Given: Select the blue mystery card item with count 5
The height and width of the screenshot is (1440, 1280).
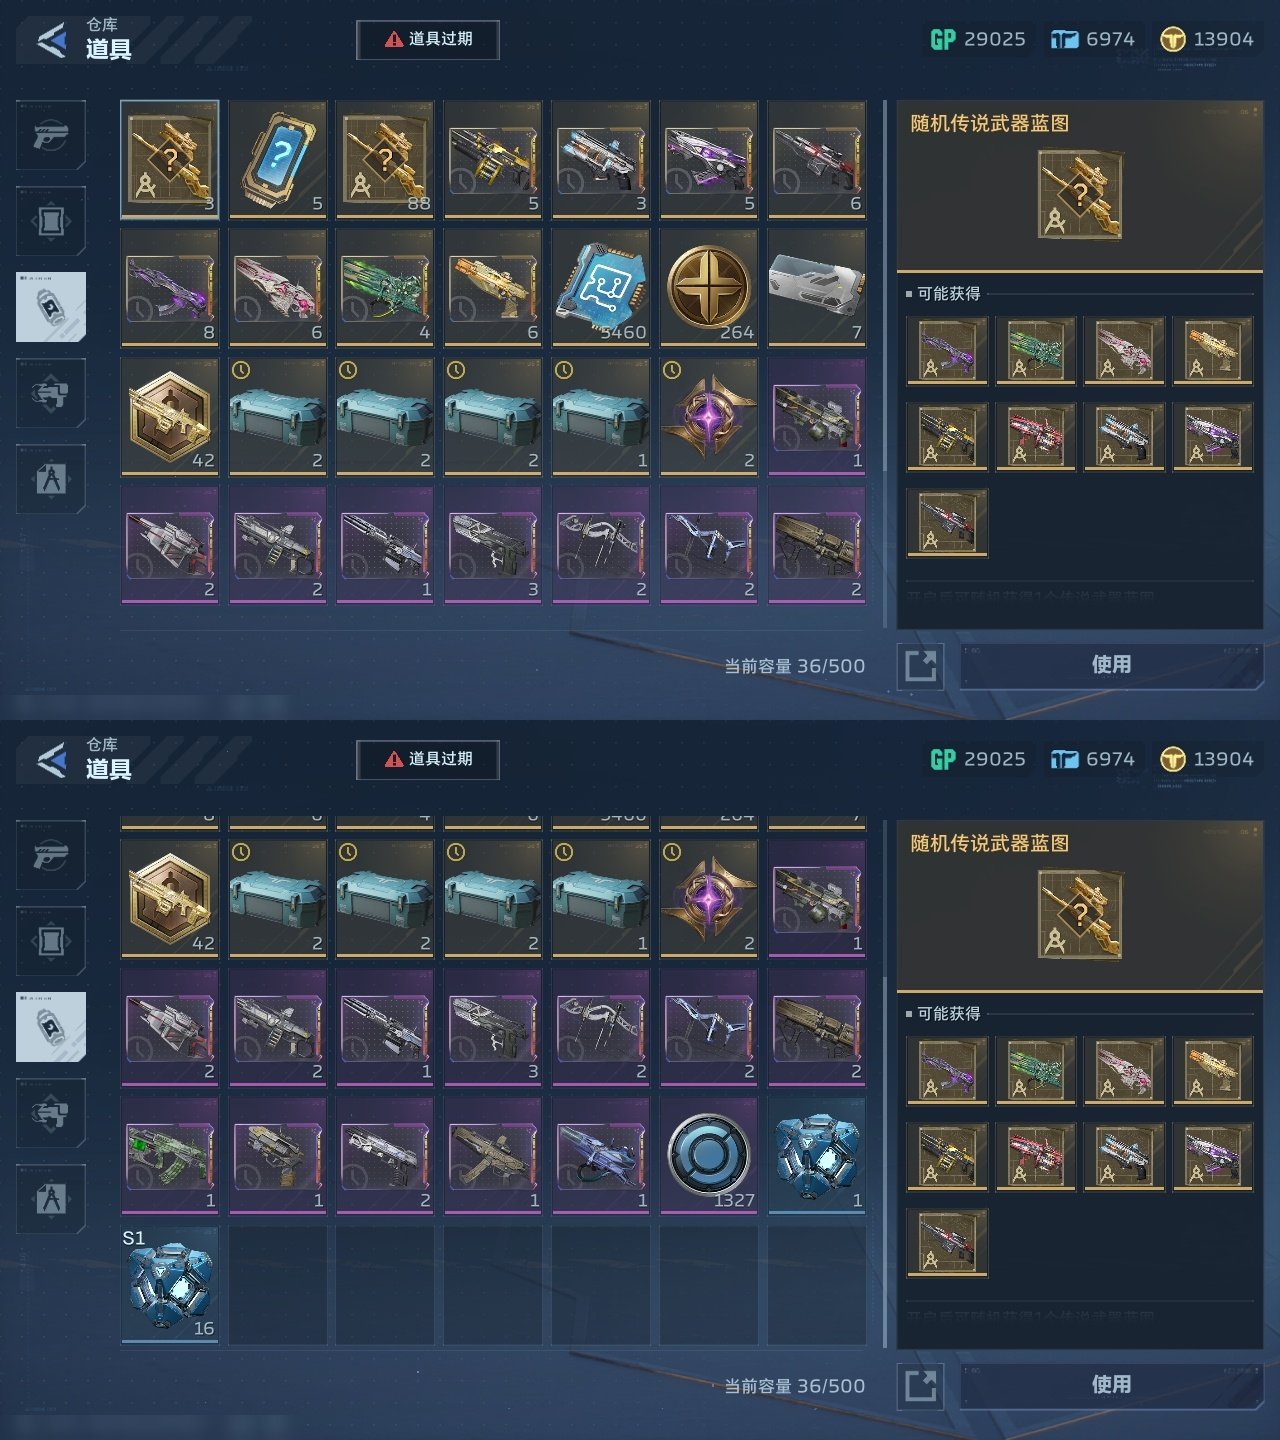Looking at the screenshot, I should [x=277, y=159].
